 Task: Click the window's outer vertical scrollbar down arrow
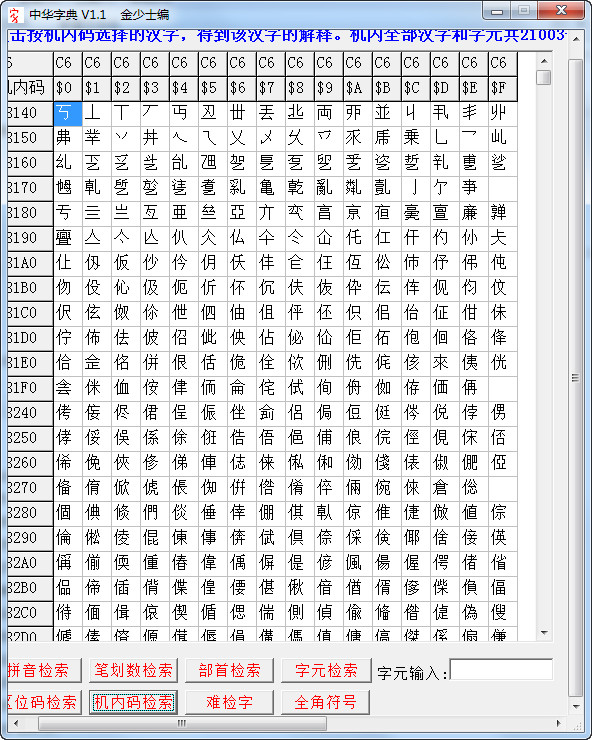coord(576,706)
